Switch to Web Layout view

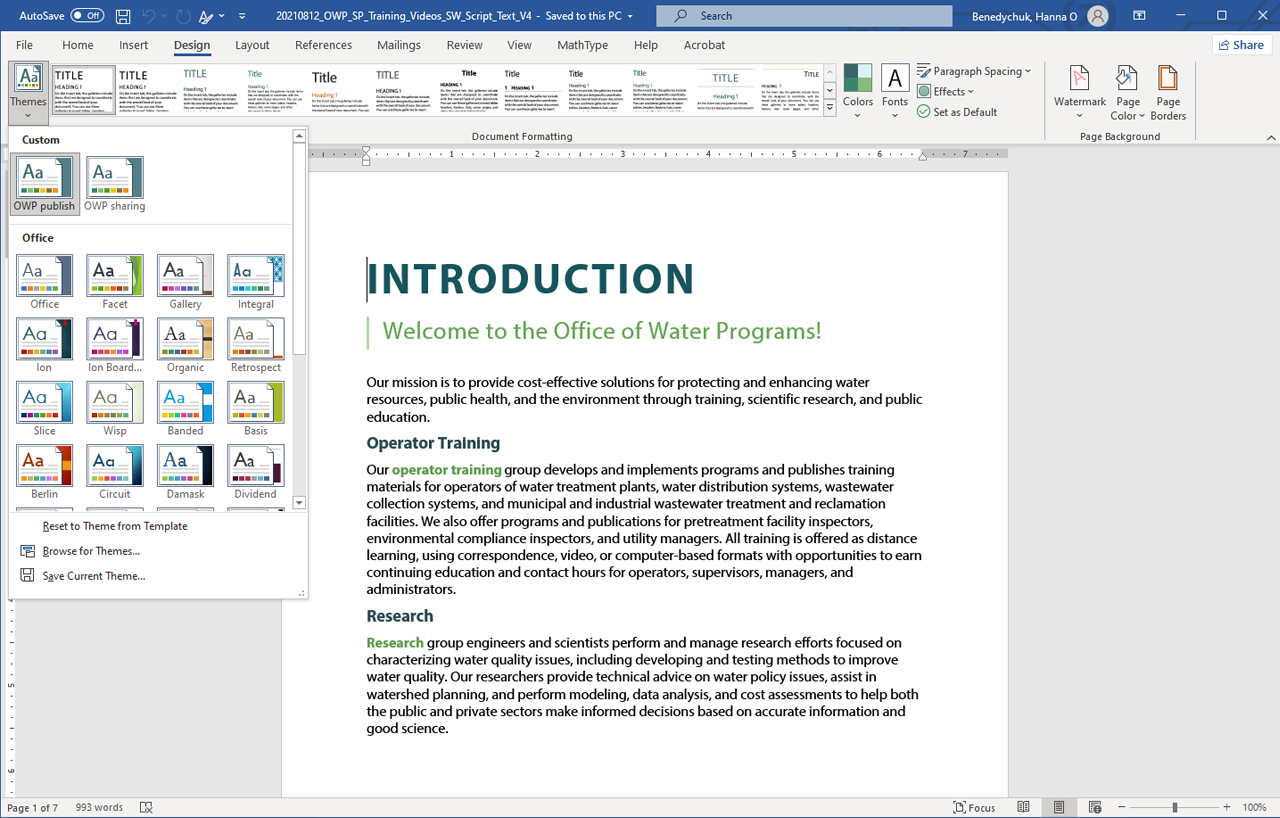[x=1095, y=807]
